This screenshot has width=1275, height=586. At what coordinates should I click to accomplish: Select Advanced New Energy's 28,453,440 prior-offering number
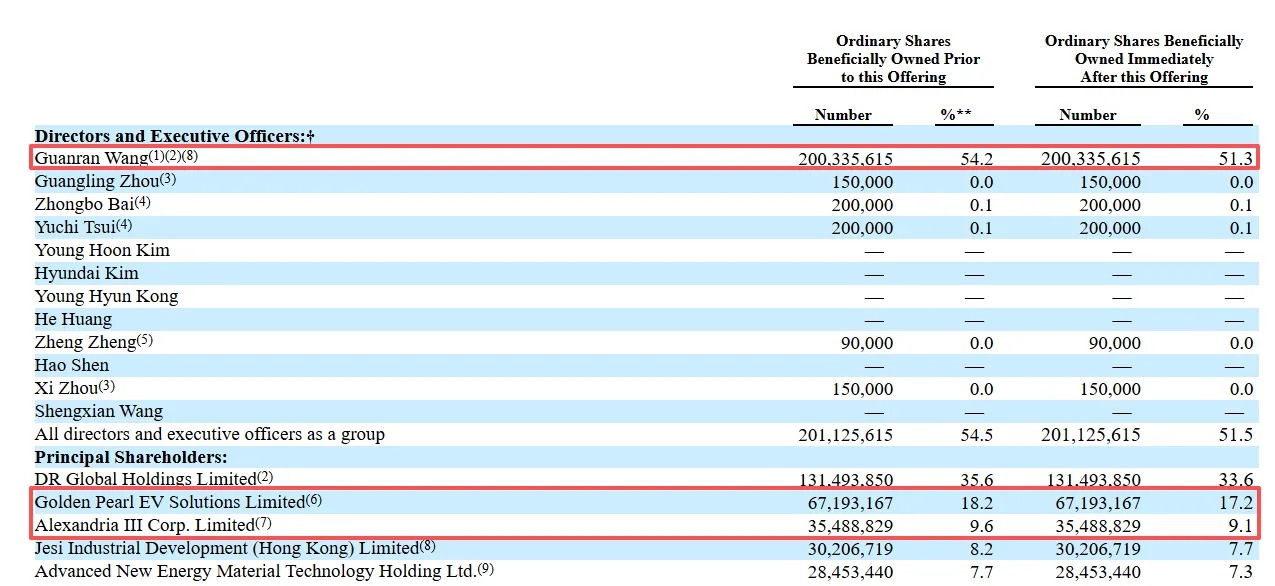click(x=851, y=572)
